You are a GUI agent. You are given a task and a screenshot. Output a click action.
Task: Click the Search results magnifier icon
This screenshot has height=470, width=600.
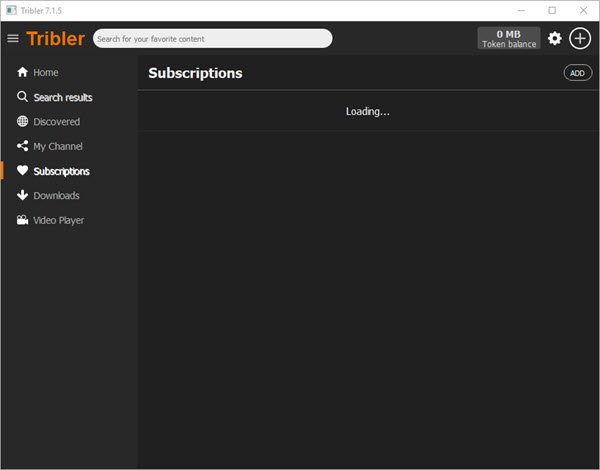[22, 96]
